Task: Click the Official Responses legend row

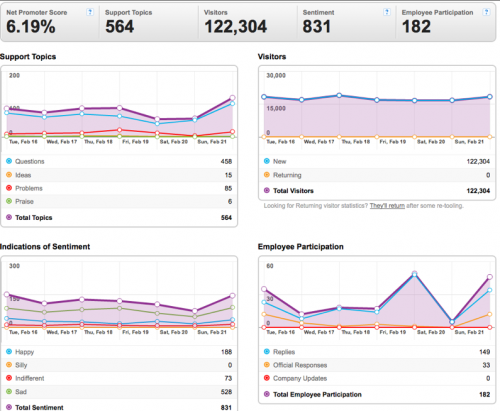Action: point(377,365)
